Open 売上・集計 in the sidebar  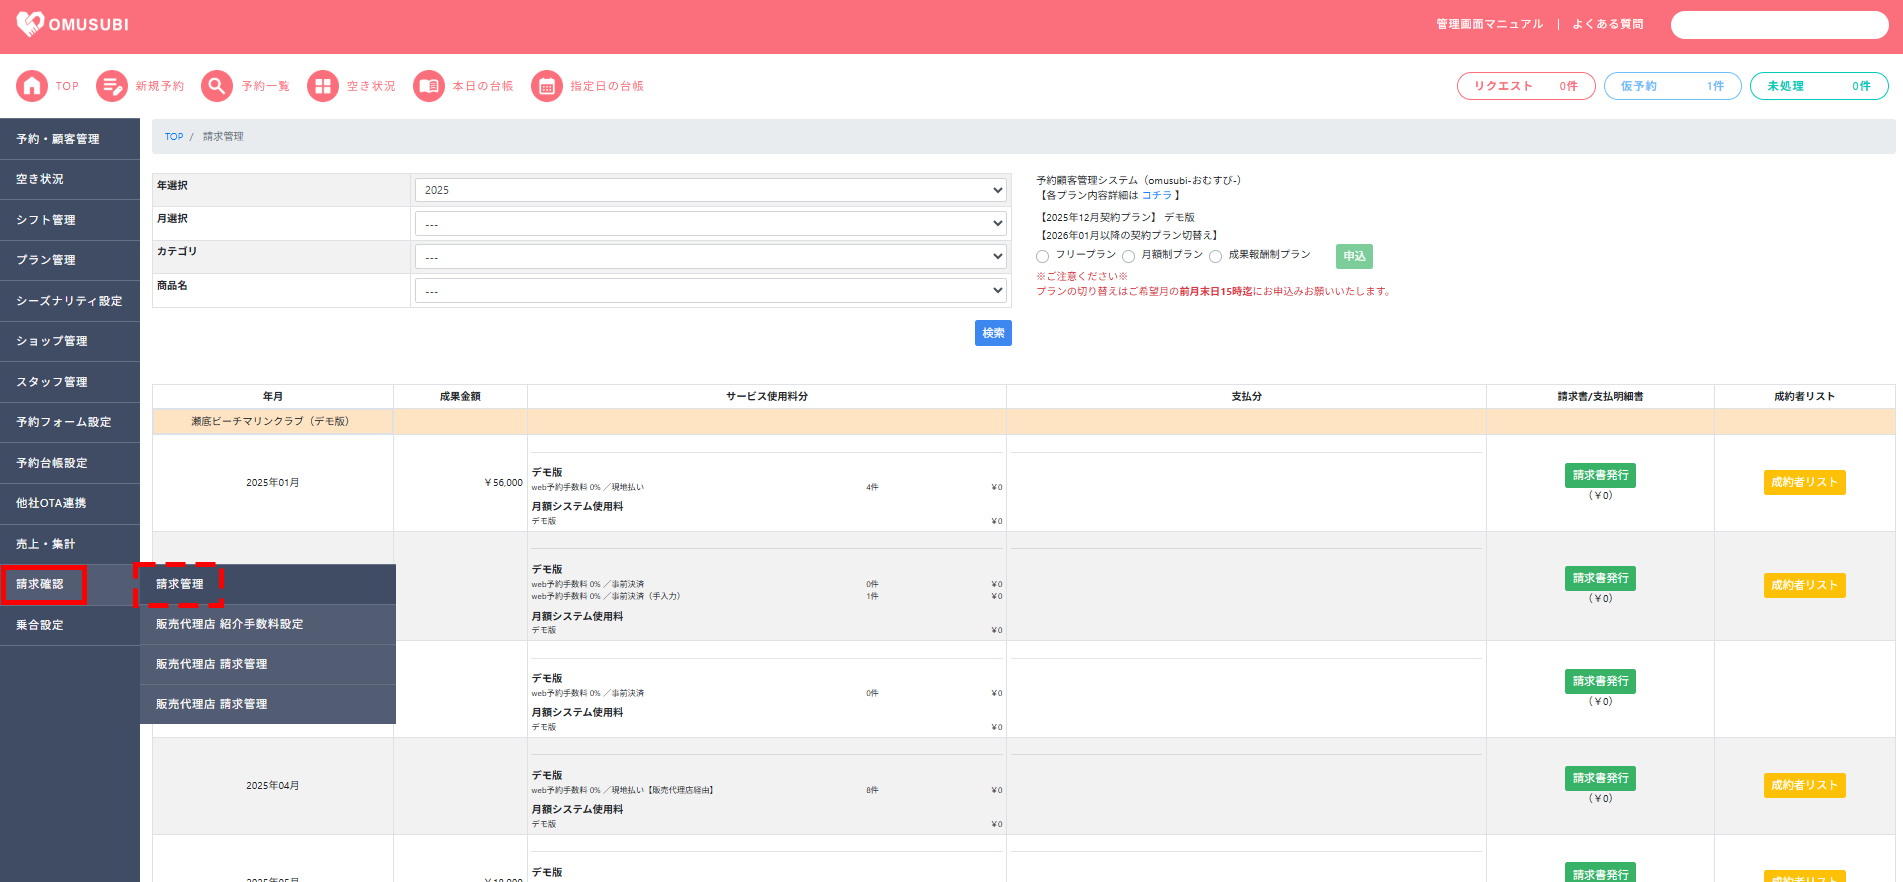click(x=46, y=544)
